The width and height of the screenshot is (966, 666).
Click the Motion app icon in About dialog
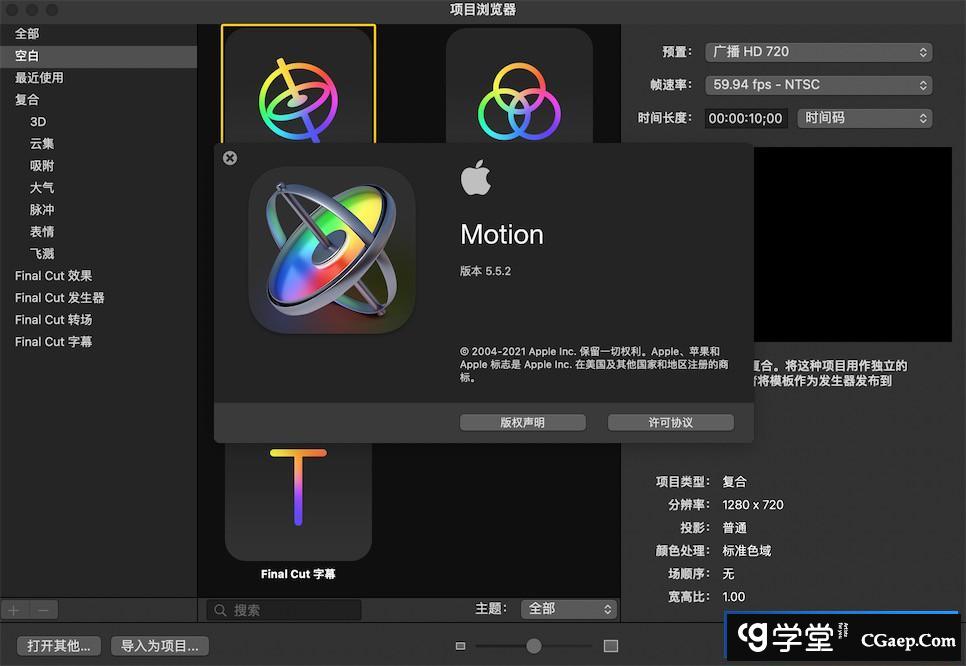tap(331, 250)
